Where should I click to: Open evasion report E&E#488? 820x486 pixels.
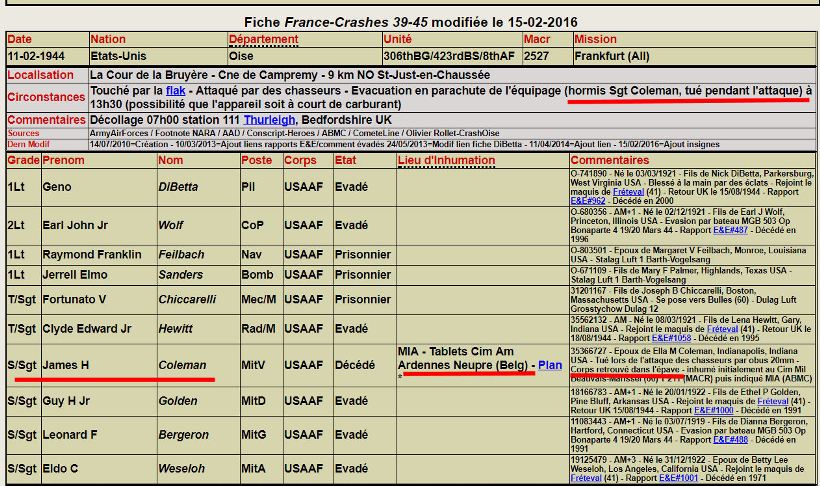click(731, 439)
